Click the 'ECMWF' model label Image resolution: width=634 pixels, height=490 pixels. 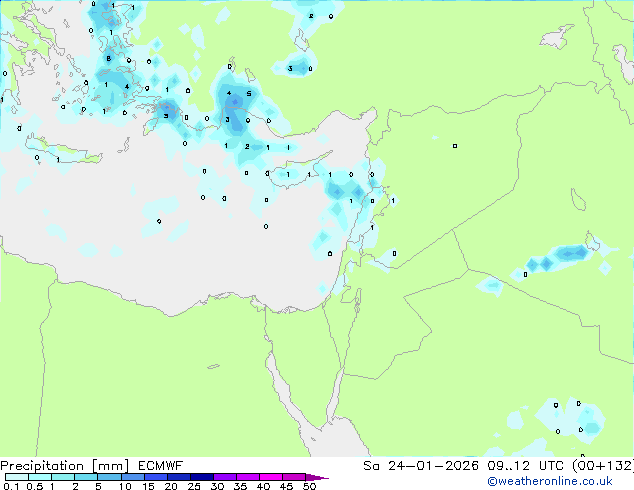tap(161, 466)
